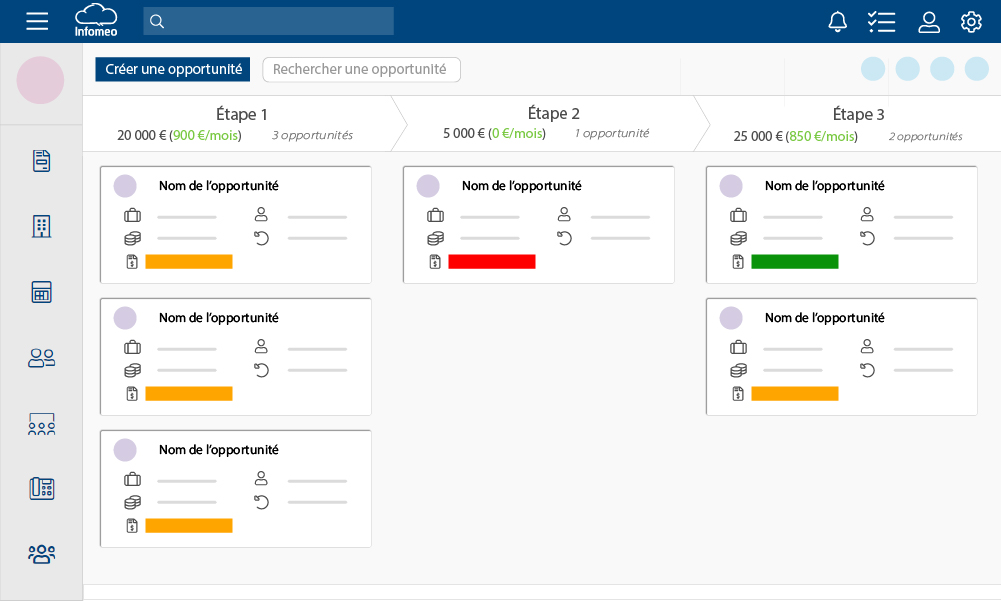The width and height of the screenshot is (1001, 601).
Task: Open the user profile icon
Action: (929, 21)
